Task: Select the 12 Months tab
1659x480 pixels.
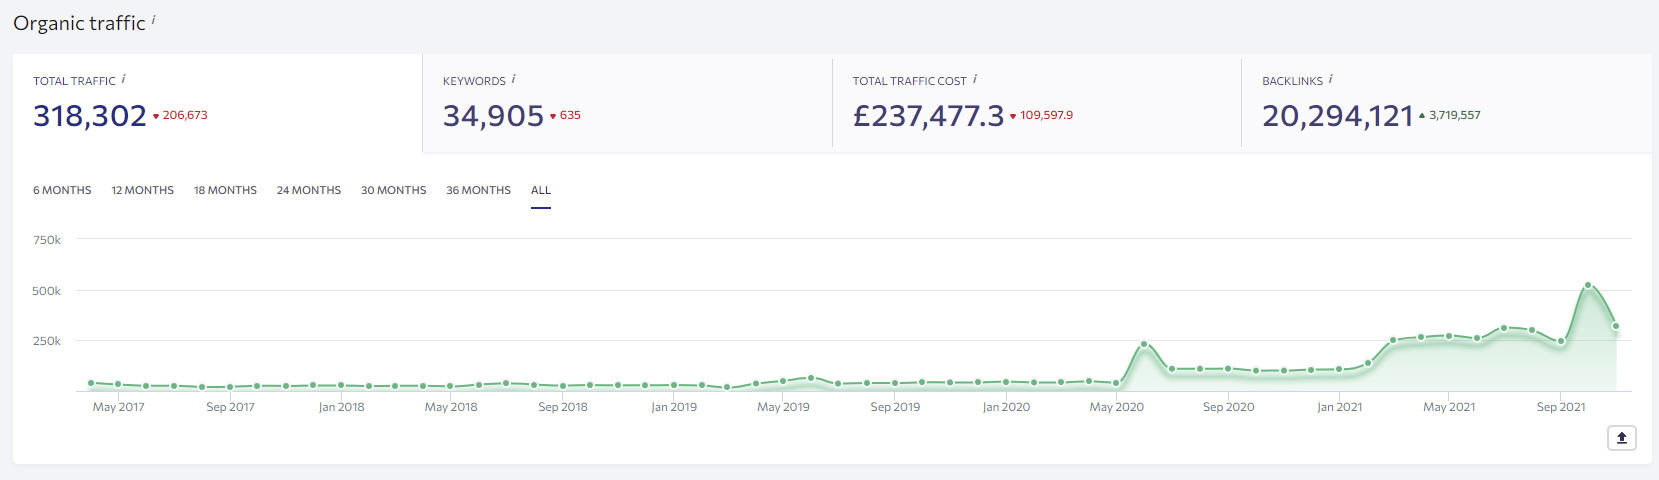Action: point(143,190)
